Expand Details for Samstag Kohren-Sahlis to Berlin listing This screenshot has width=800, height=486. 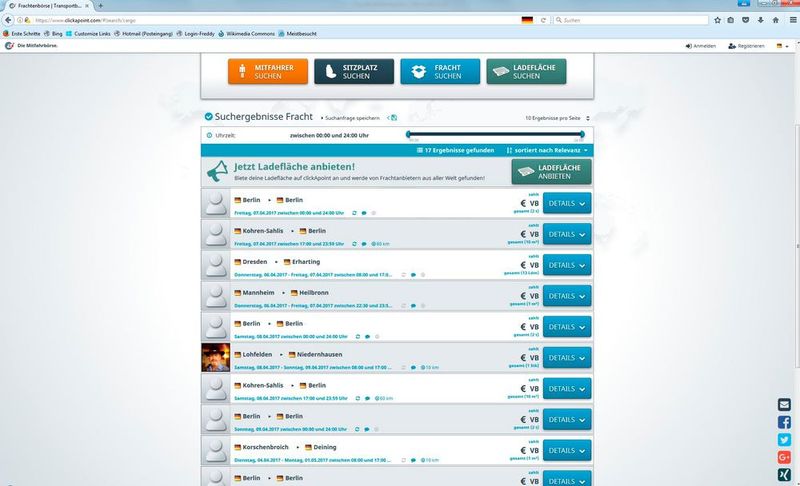click(567, 389)
